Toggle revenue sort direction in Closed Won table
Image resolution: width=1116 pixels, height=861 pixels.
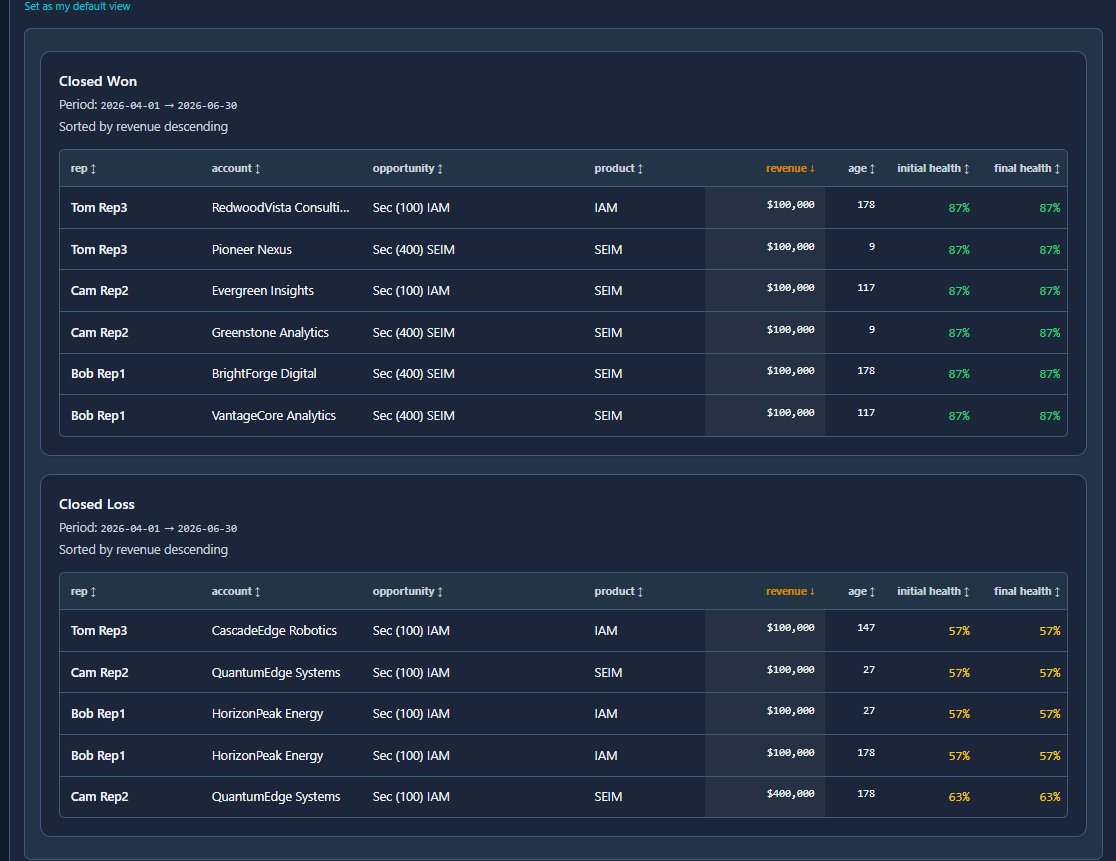(790, 169)
